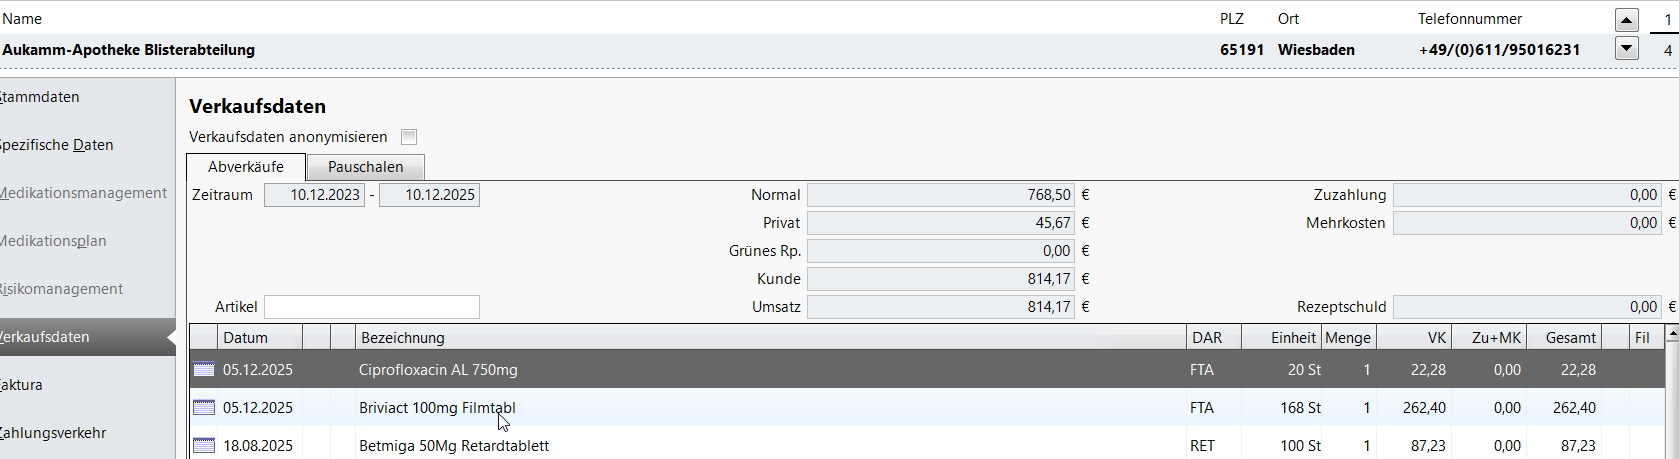The image size is (1679, 459).
Task: Sort the table by the Bezeichnung column
Action: tap(770, 338)
